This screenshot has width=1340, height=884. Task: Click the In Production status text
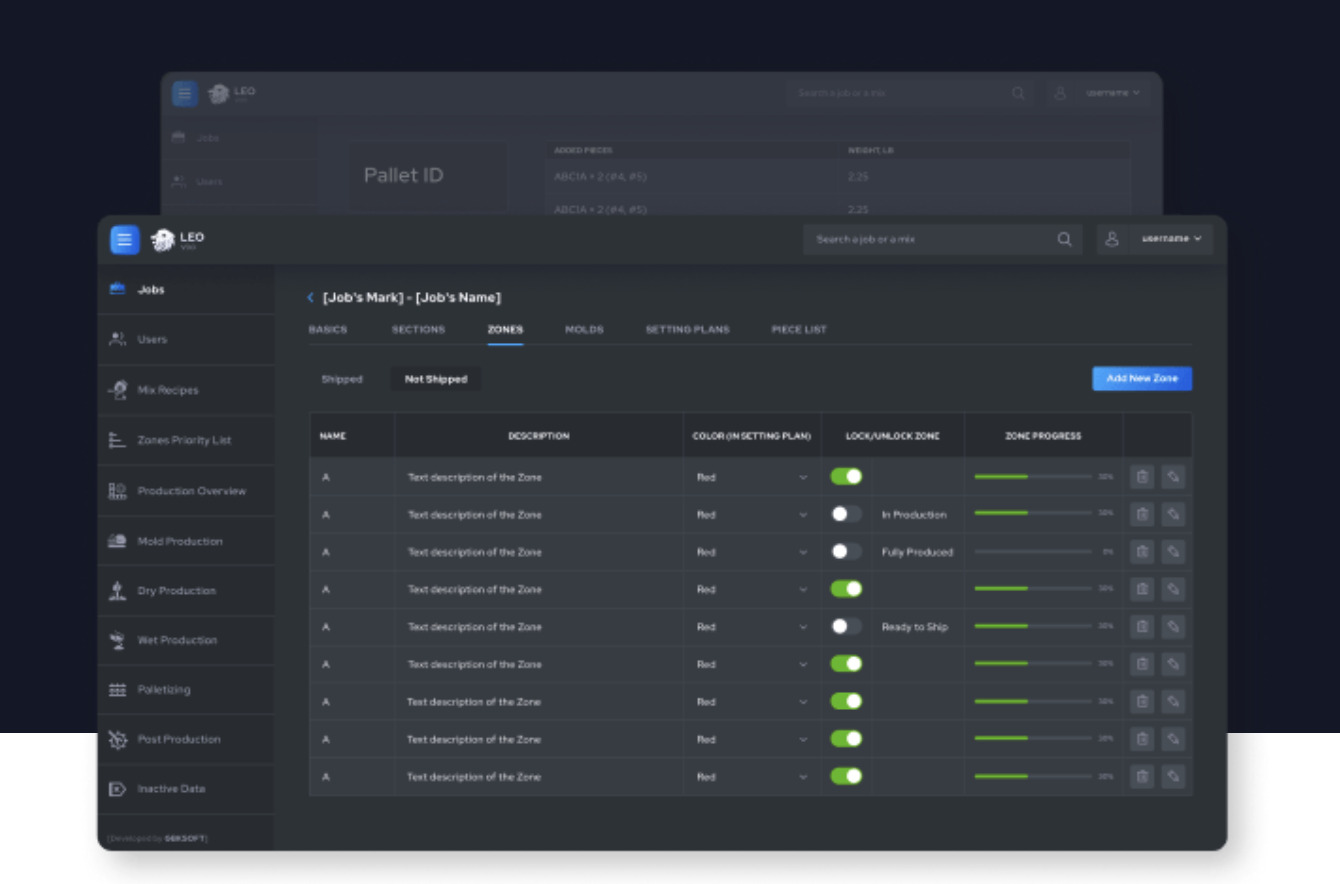click(x=914, y=515)
